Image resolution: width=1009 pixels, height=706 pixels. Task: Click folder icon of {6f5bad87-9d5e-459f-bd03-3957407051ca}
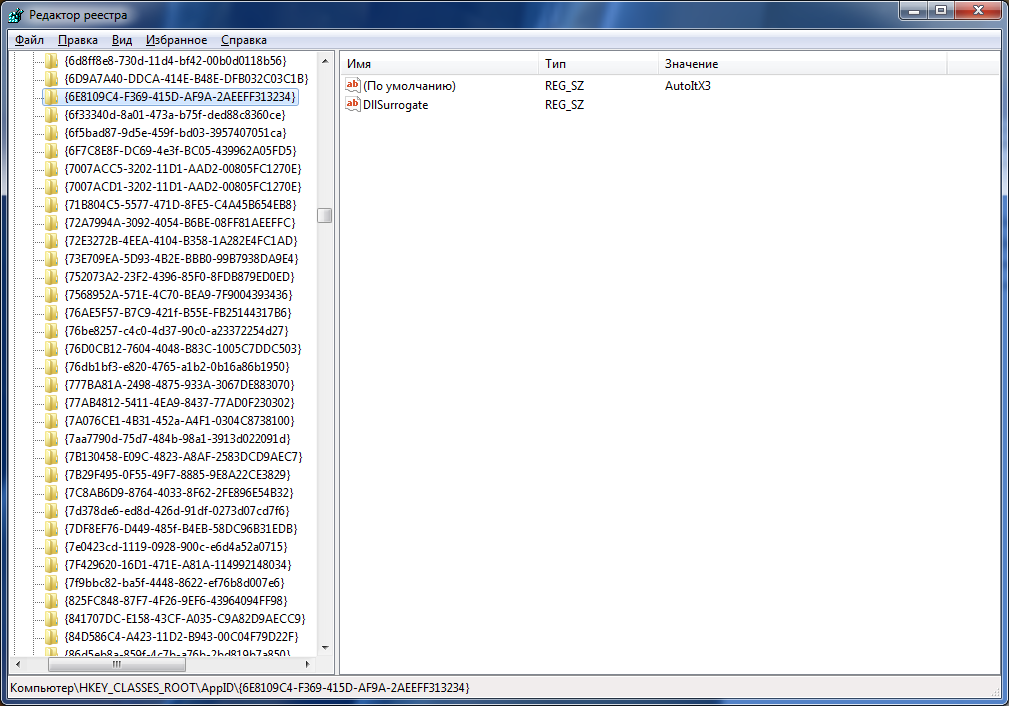point(51,133)
